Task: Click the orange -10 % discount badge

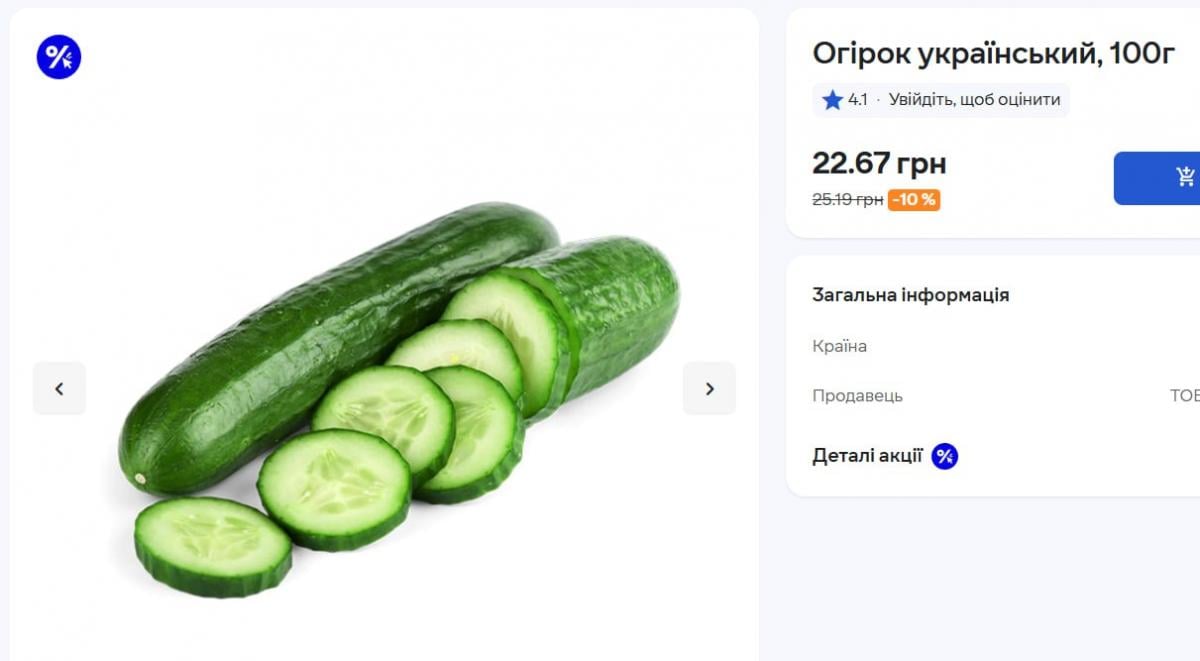Action: (x=914, y=200)
